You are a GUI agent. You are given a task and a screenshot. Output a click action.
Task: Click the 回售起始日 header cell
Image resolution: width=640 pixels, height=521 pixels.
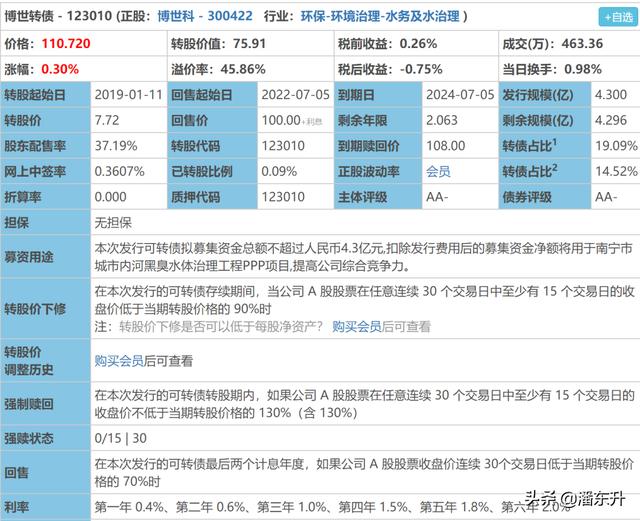(x=212, y=95)
